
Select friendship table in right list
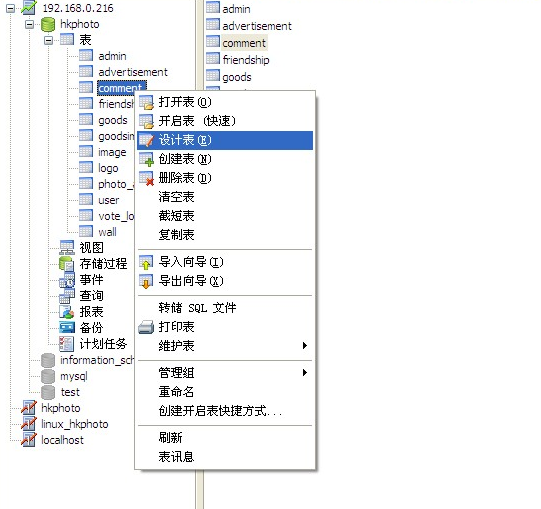[246, 60]
